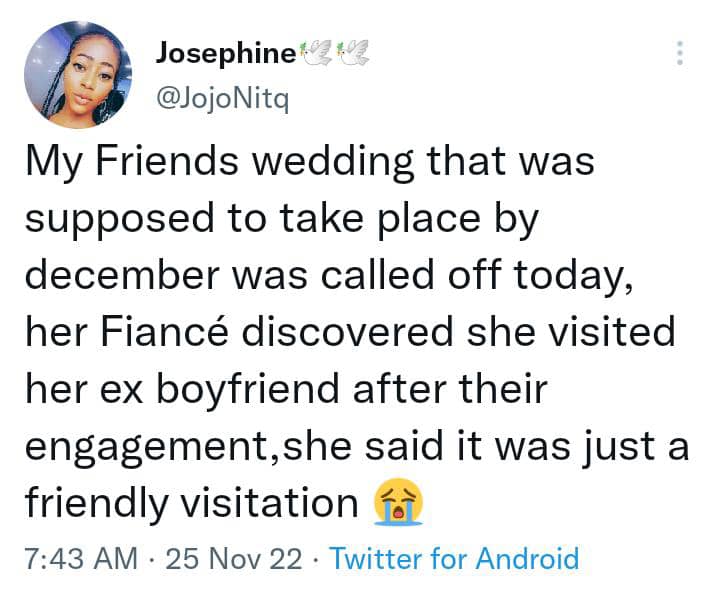
Task: Click the 25 Nov 22 date
Action: coord(234,559)
